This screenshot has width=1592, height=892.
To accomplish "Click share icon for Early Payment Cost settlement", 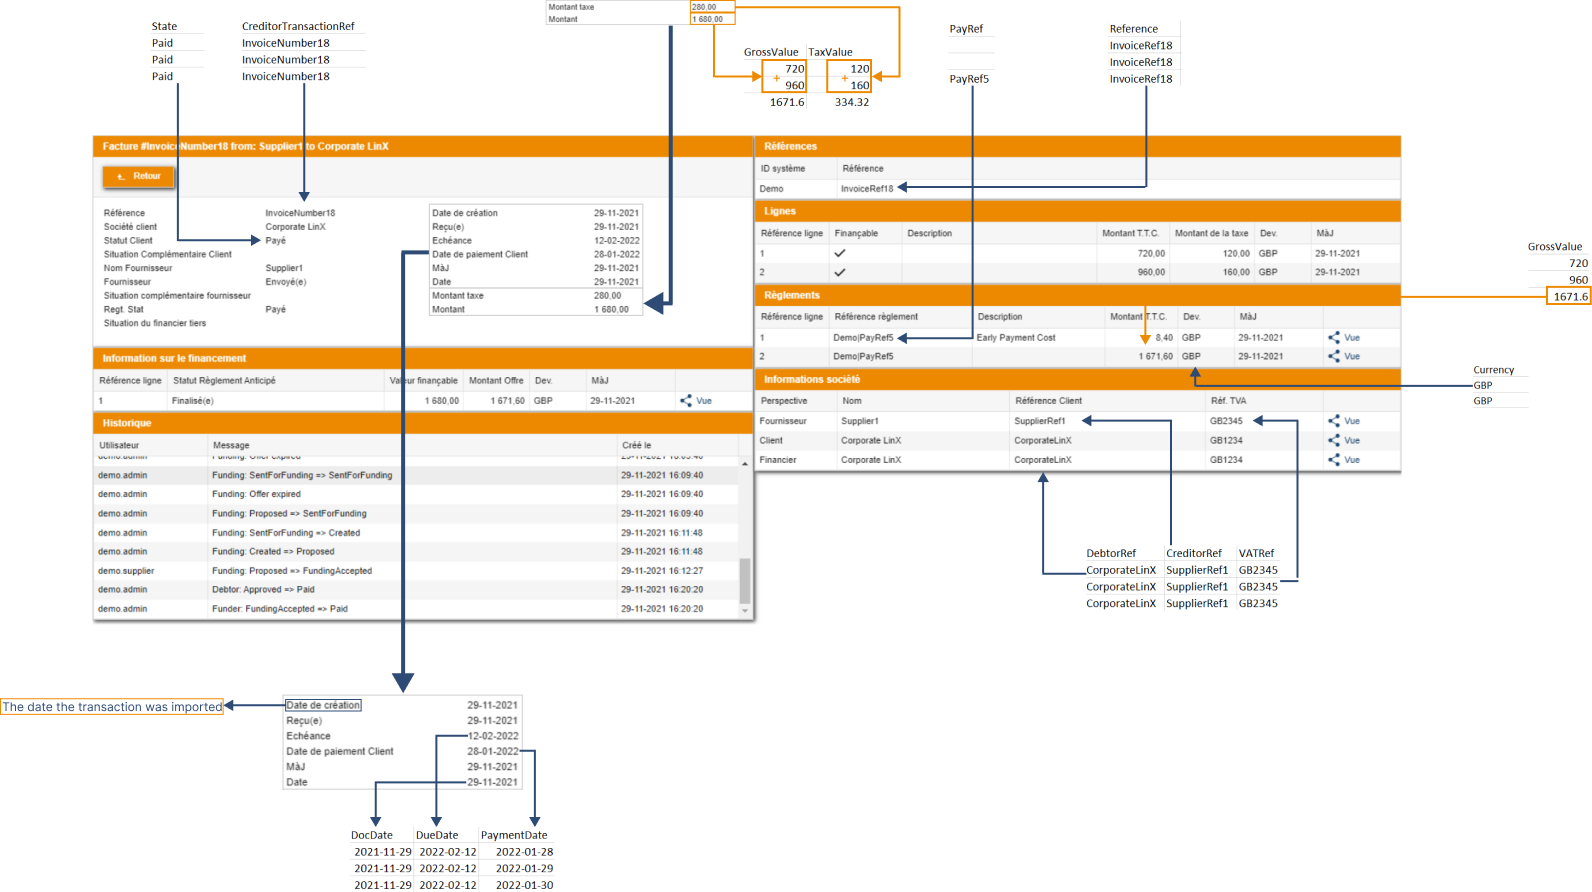I will pyautogui.click(x=1334, y=338).
